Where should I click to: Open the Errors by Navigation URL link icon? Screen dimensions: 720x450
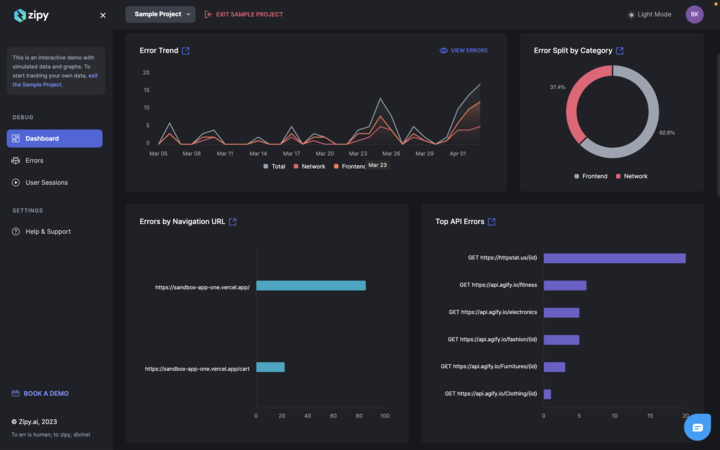pos(233,221)
